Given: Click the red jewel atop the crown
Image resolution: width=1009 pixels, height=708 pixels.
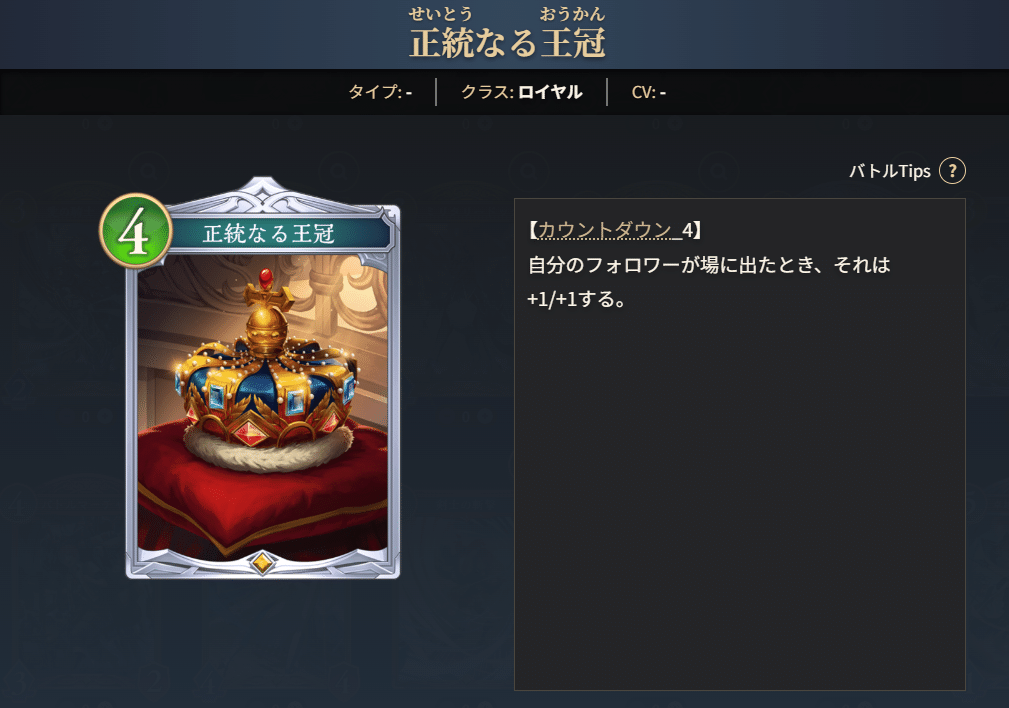Looking at the screenshot, I should 265,278.
